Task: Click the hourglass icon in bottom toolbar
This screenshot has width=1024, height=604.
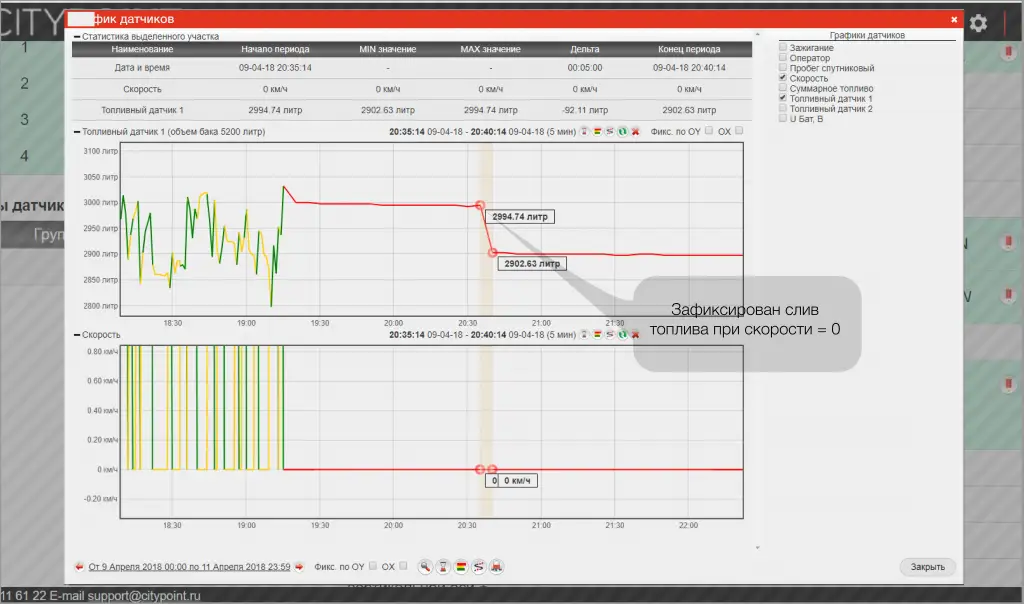Action: point(443,567)
